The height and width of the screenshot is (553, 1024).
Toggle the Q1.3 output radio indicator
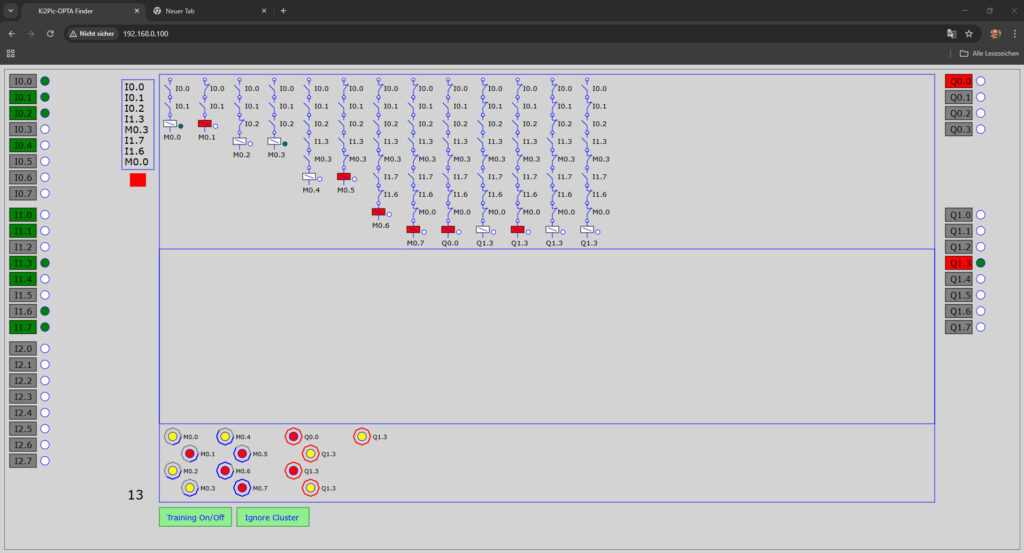pyautogui.click(x=981, y=263)
